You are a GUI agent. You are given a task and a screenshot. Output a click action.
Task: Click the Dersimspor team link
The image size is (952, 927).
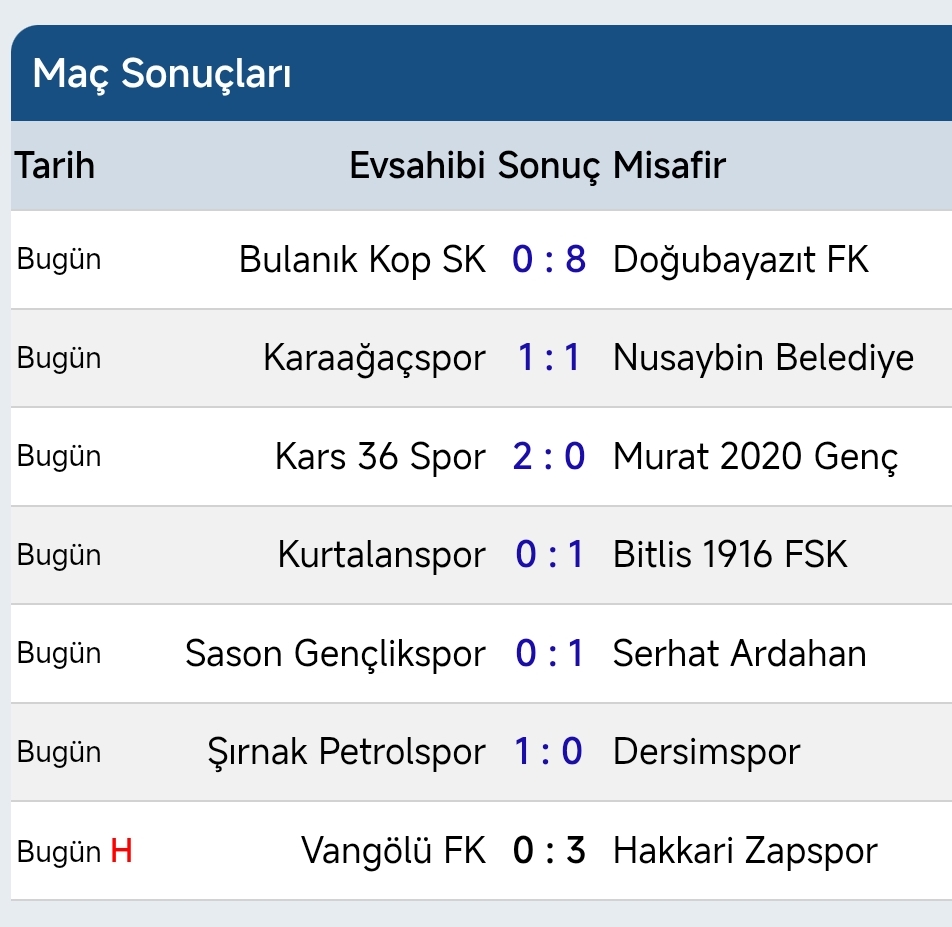[706, 752]
